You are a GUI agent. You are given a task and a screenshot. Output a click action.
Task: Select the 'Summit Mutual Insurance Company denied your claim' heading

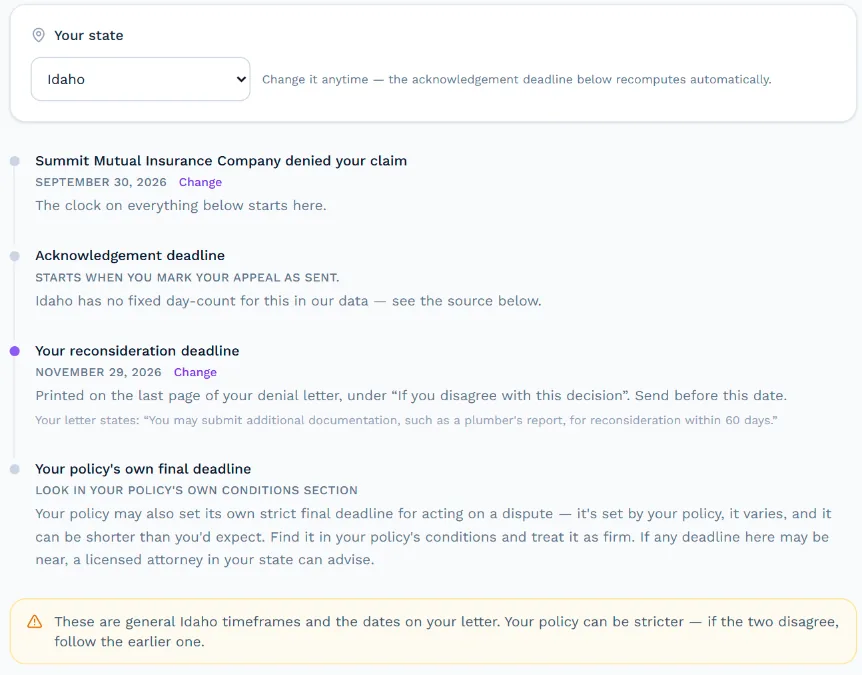coord(221,161)
